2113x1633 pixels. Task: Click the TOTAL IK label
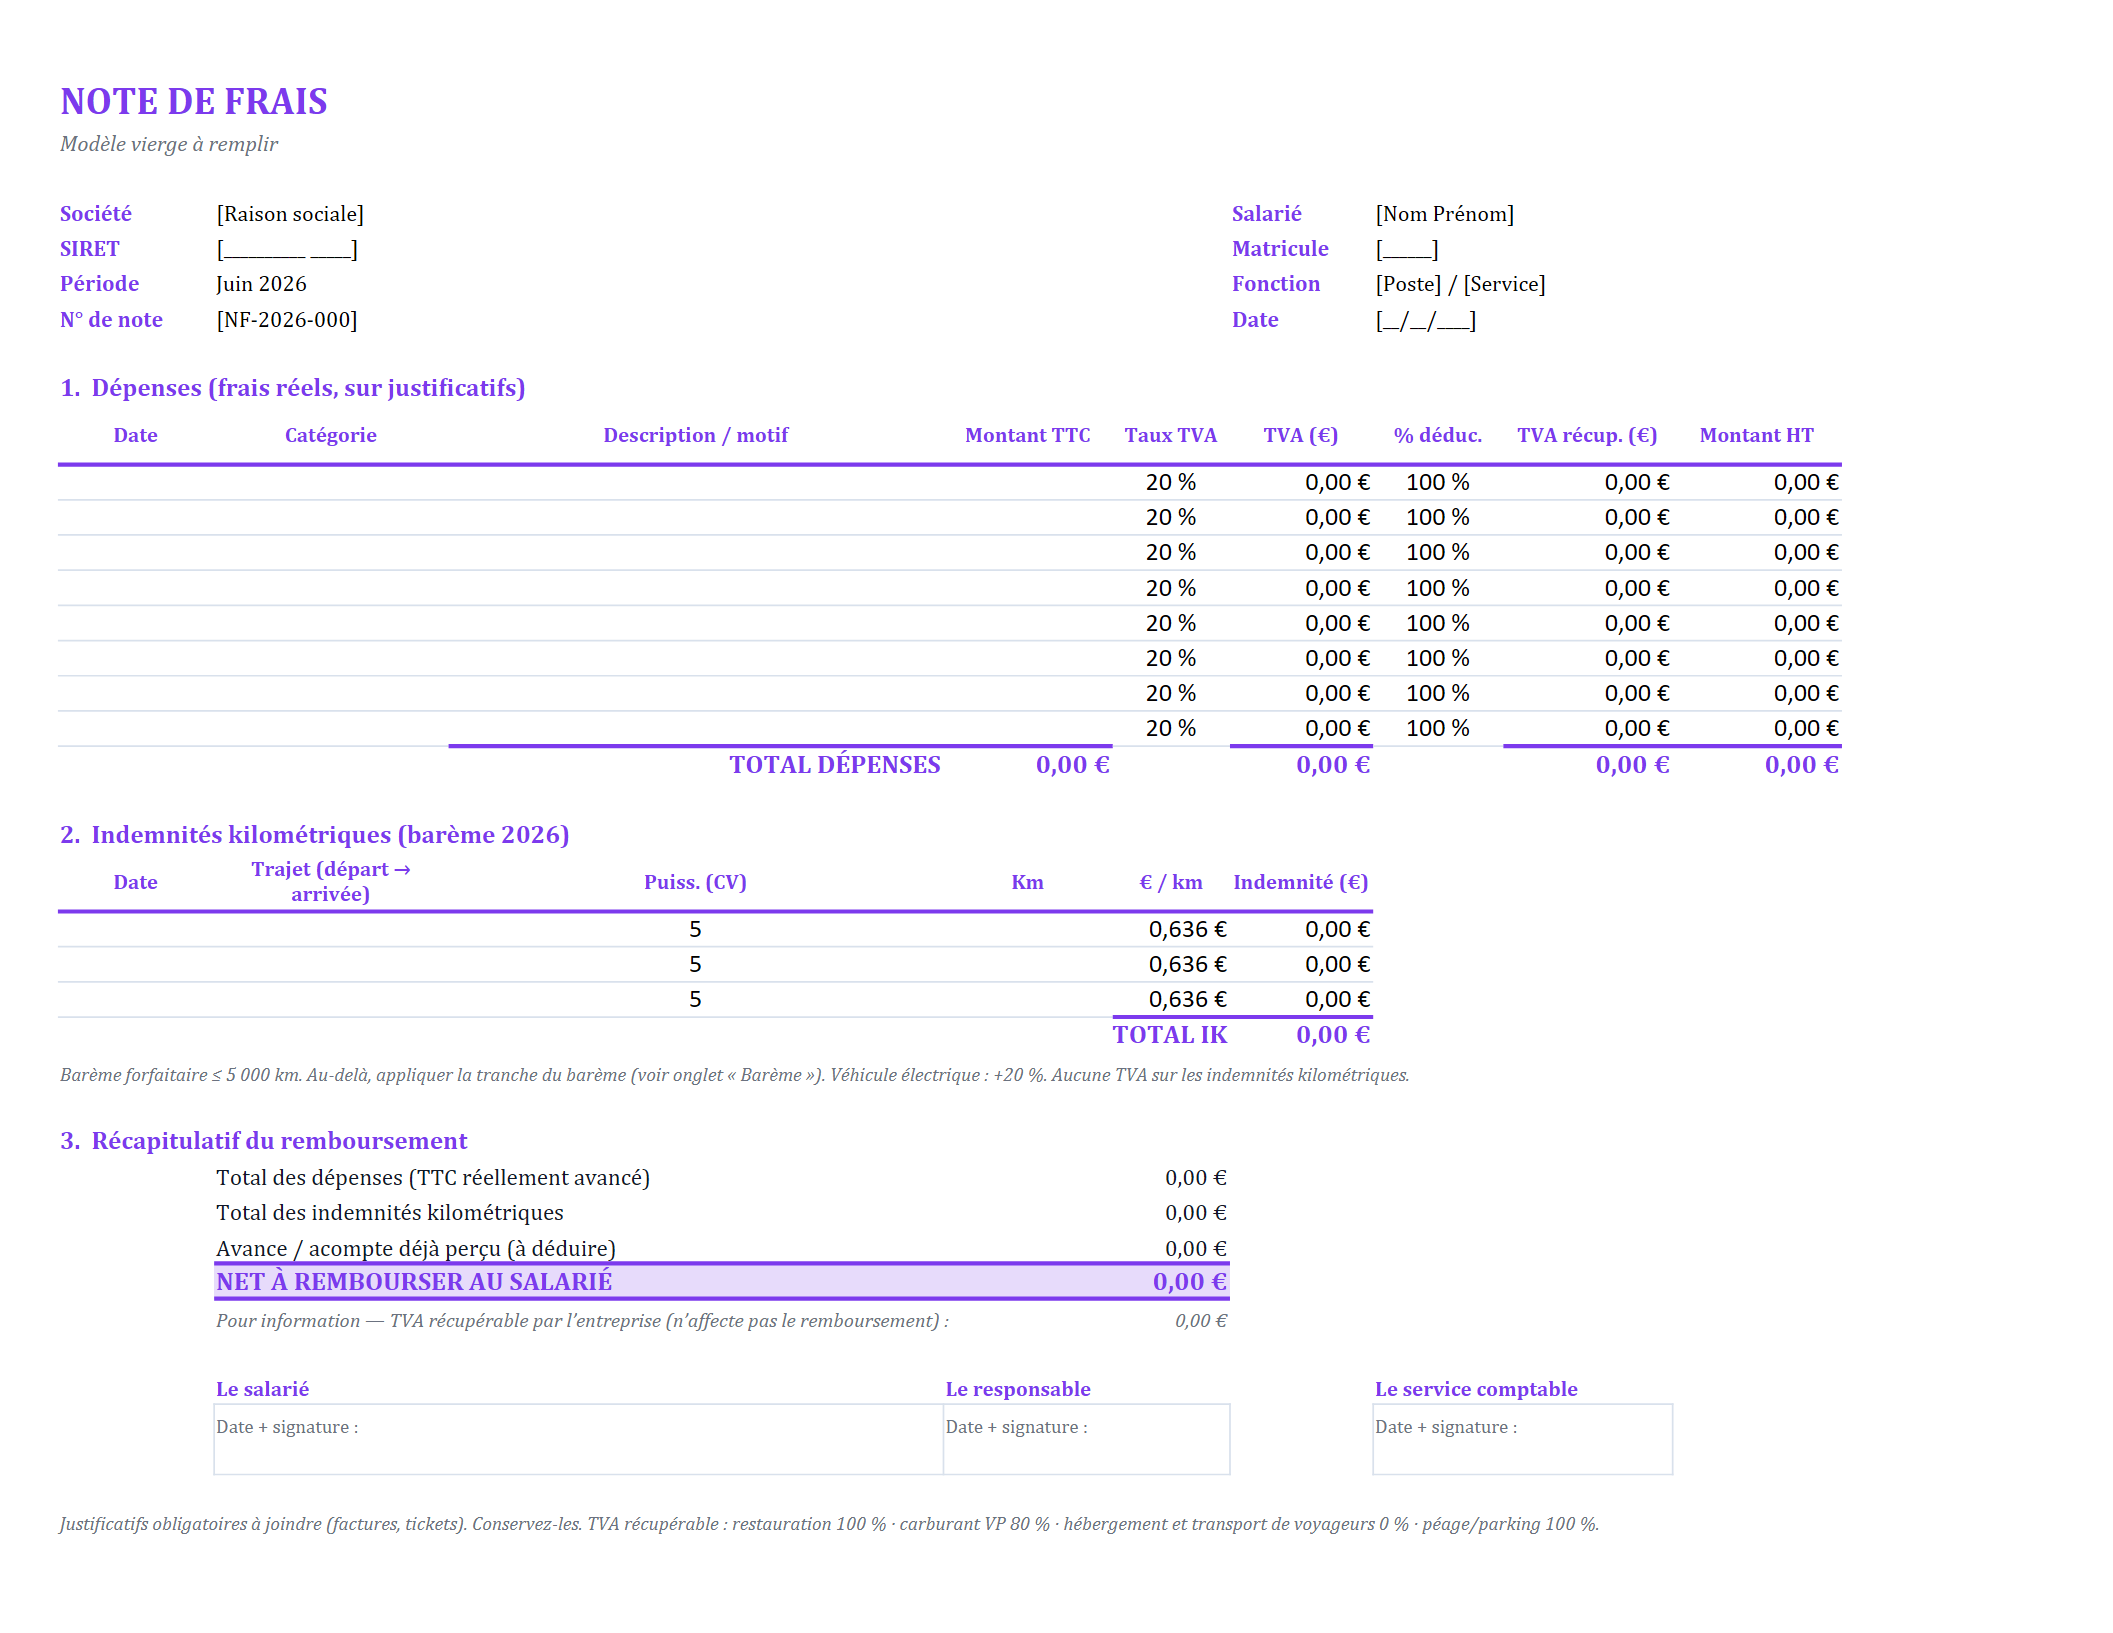pos(1170,1035)
